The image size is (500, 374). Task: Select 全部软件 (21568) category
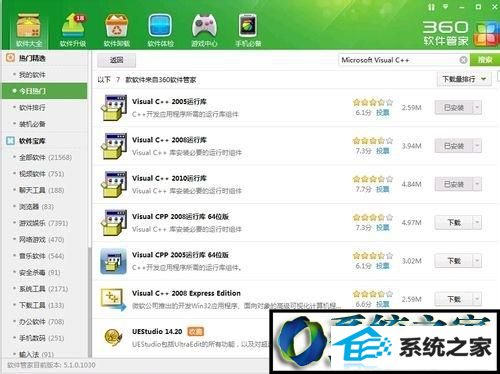pyautogui.click(x=44, y=157)
